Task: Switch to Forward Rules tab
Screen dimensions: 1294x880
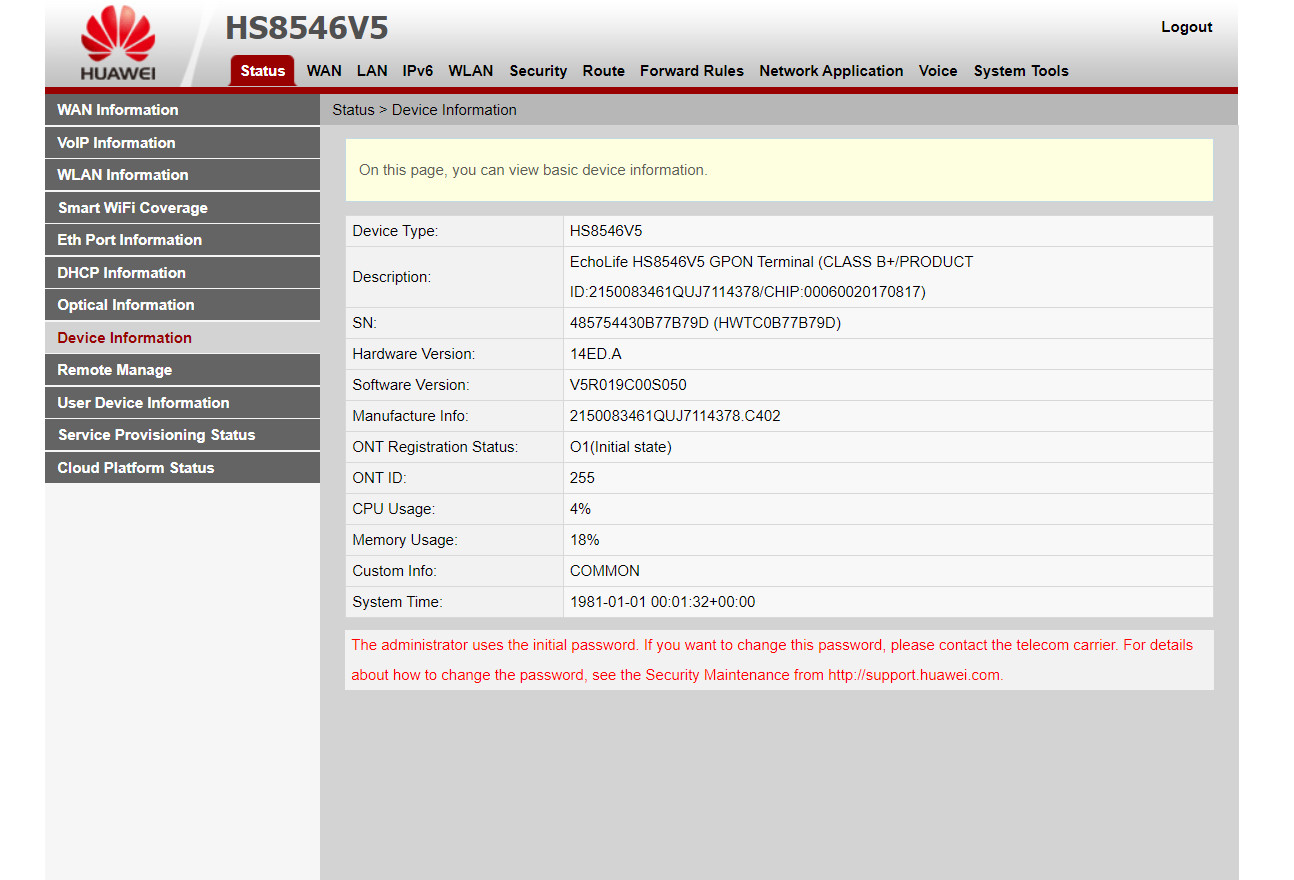Action: click(691, 71)
